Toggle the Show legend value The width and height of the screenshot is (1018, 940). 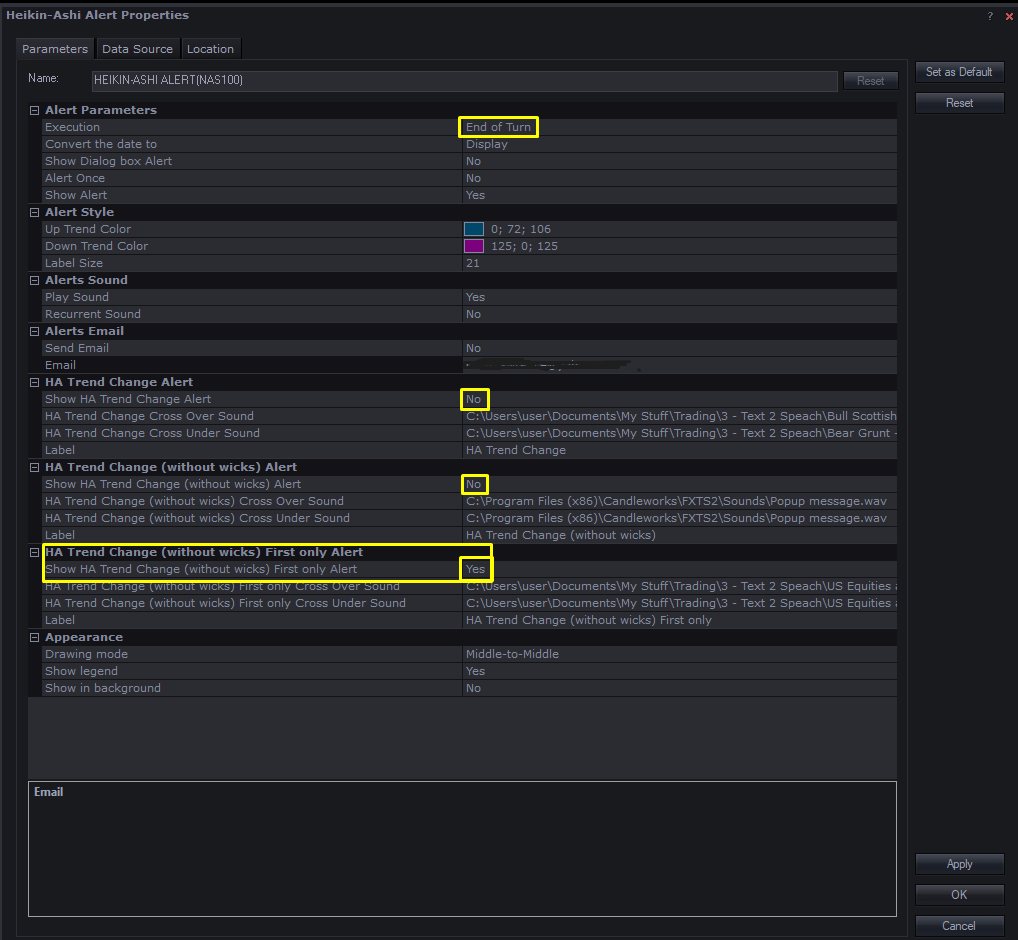pyautogui.click(x=475, y=671)
